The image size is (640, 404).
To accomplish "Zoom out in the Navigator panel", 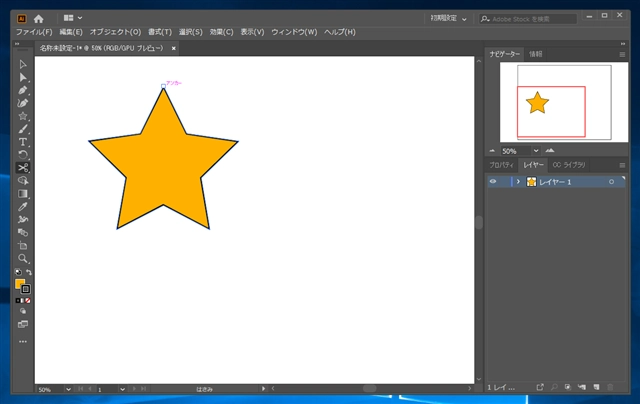I will pyautogui.click(x=492, y=151).
